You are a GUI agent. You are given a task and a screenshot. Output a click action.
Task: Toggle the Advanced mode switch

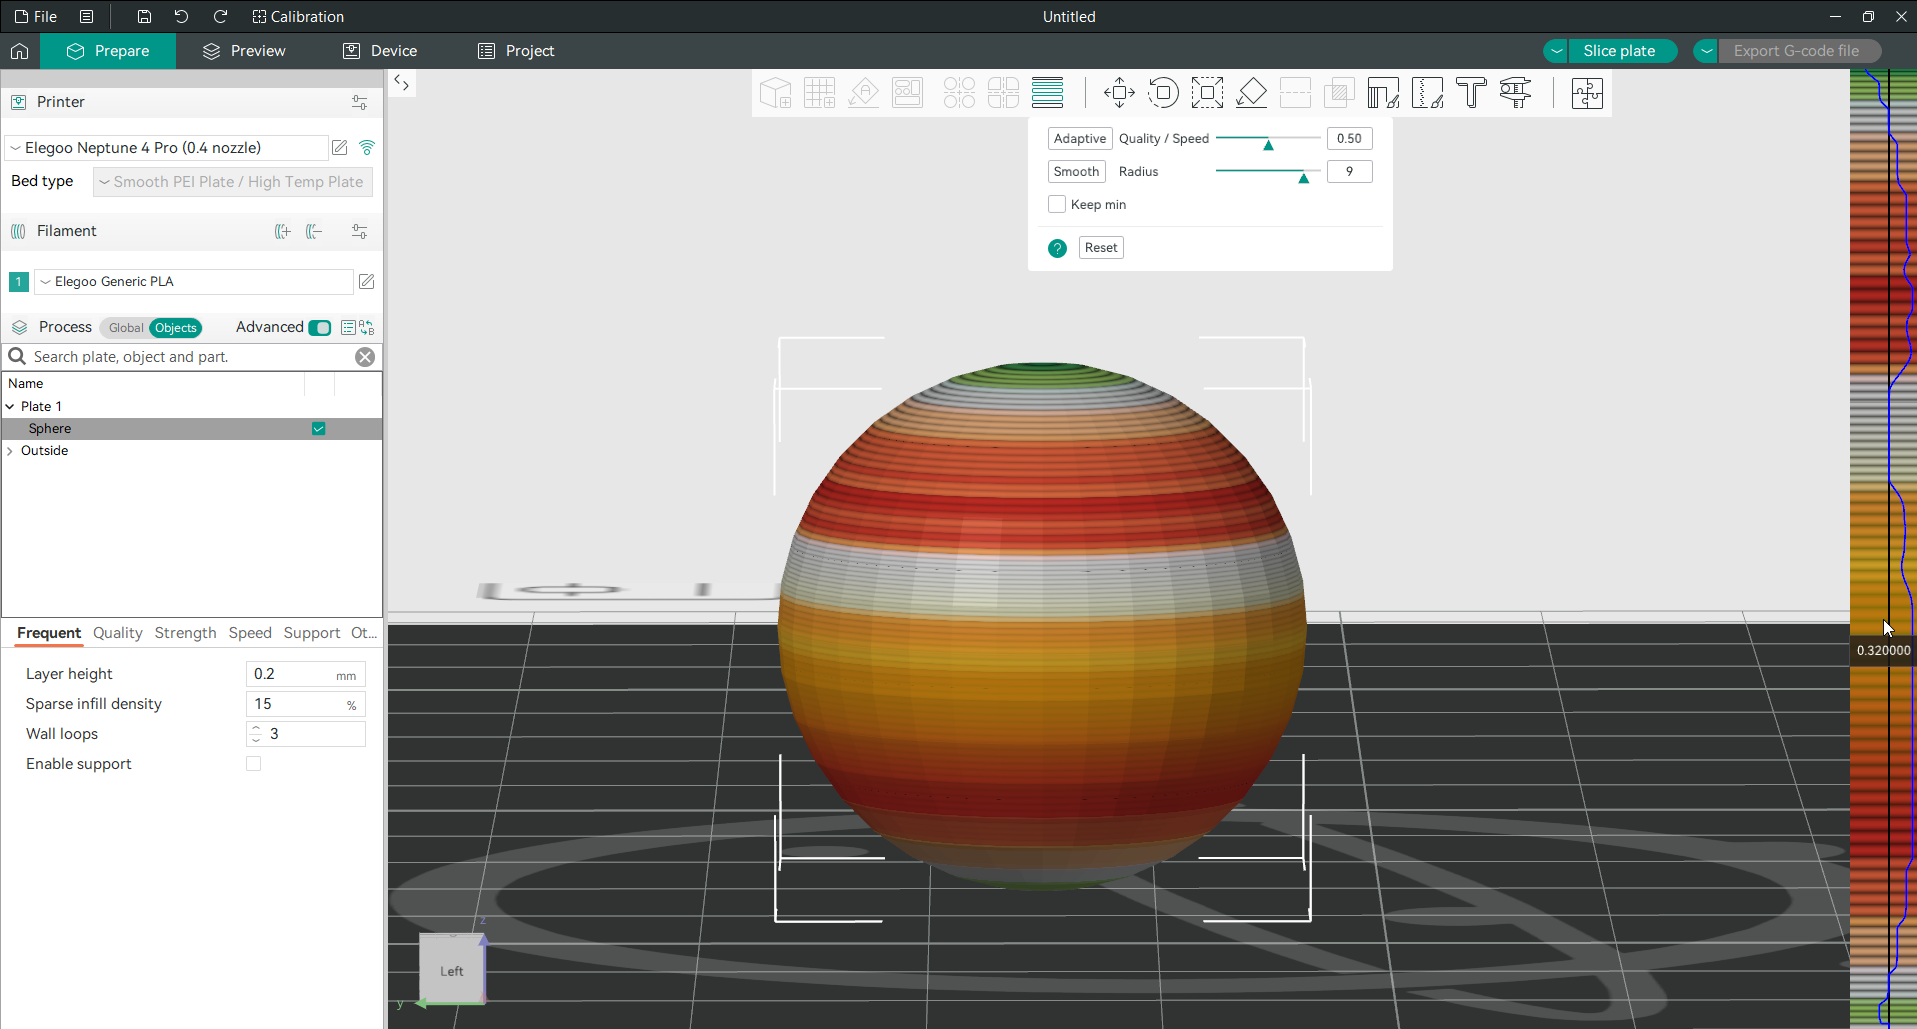click(x=320, y=328)
